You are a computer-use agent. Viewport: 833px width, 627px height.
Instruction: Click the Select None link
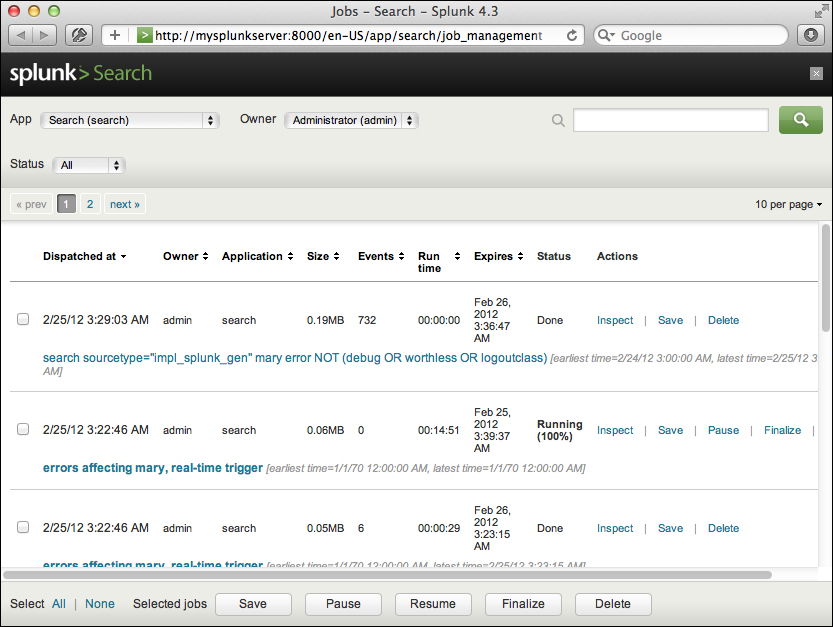(100, 604)
